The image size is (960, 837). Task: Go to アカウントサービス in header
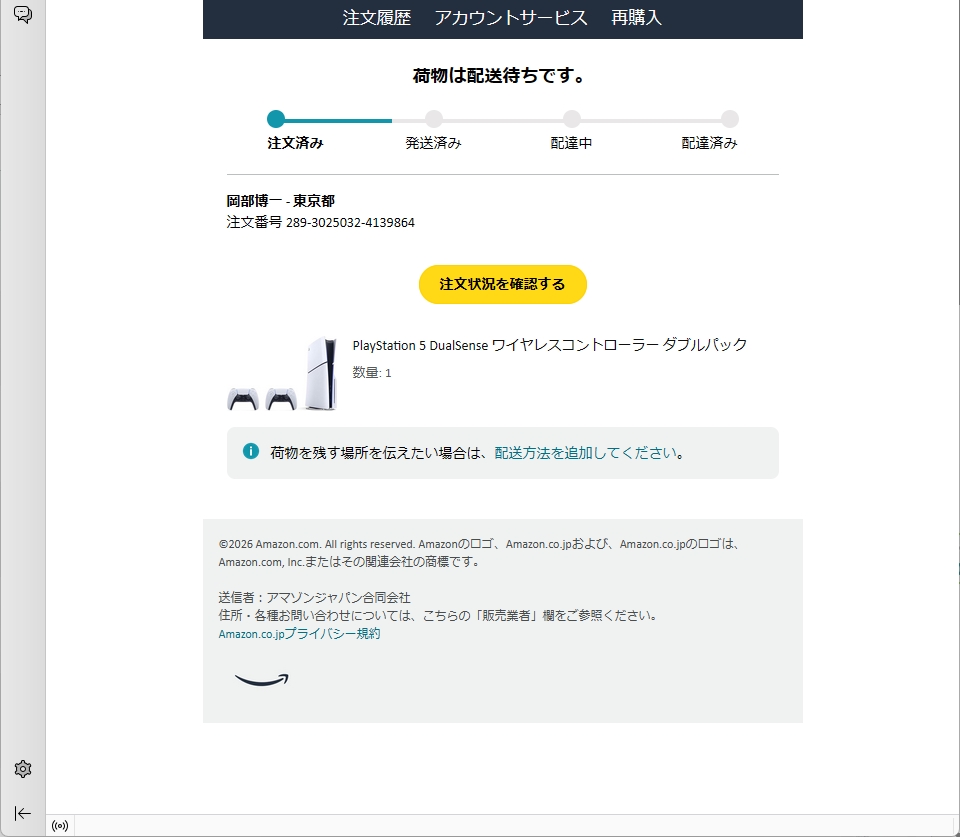coord(511,18)
